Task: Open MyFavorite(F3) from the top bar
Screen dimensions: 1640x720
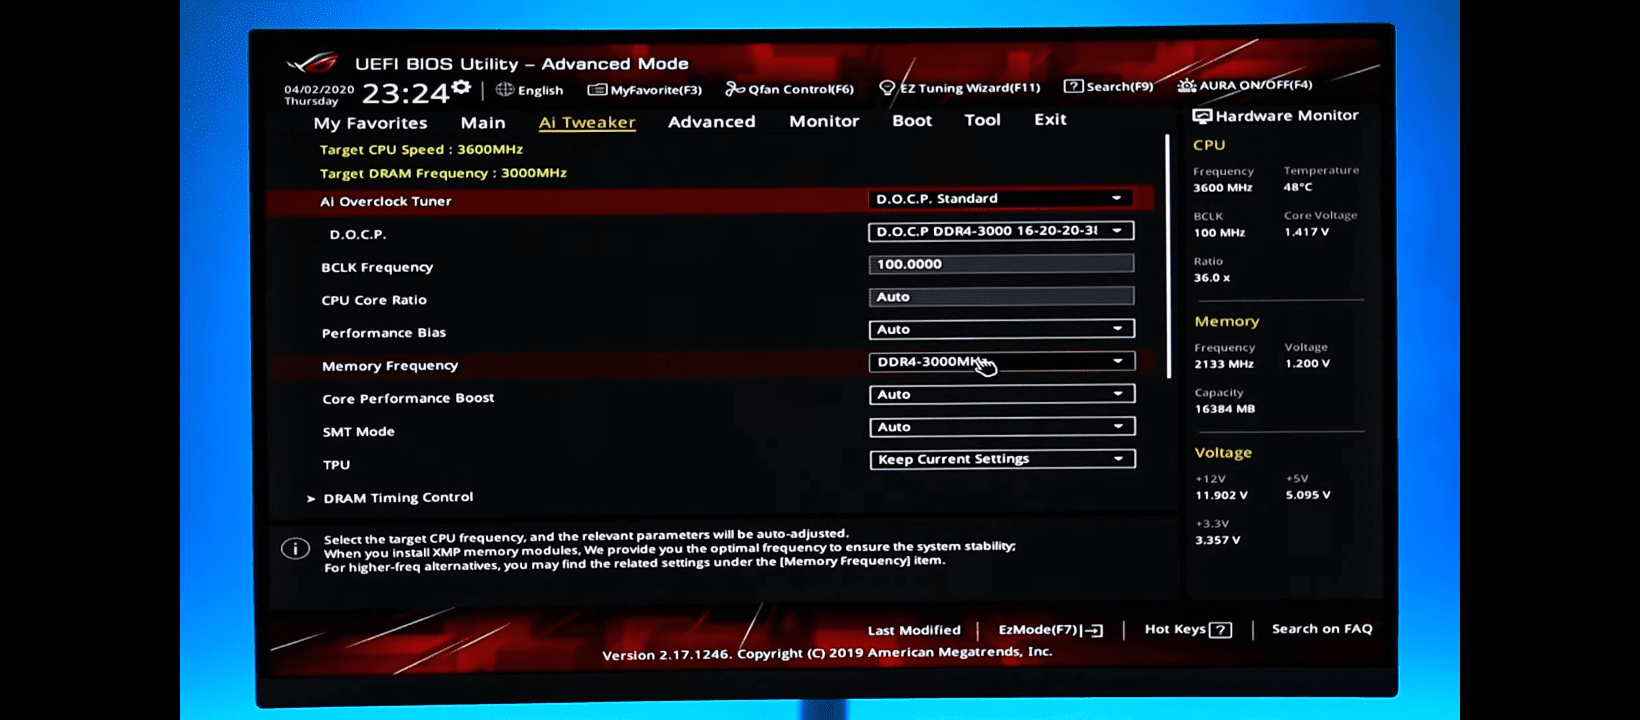Action: coord(645,90)
